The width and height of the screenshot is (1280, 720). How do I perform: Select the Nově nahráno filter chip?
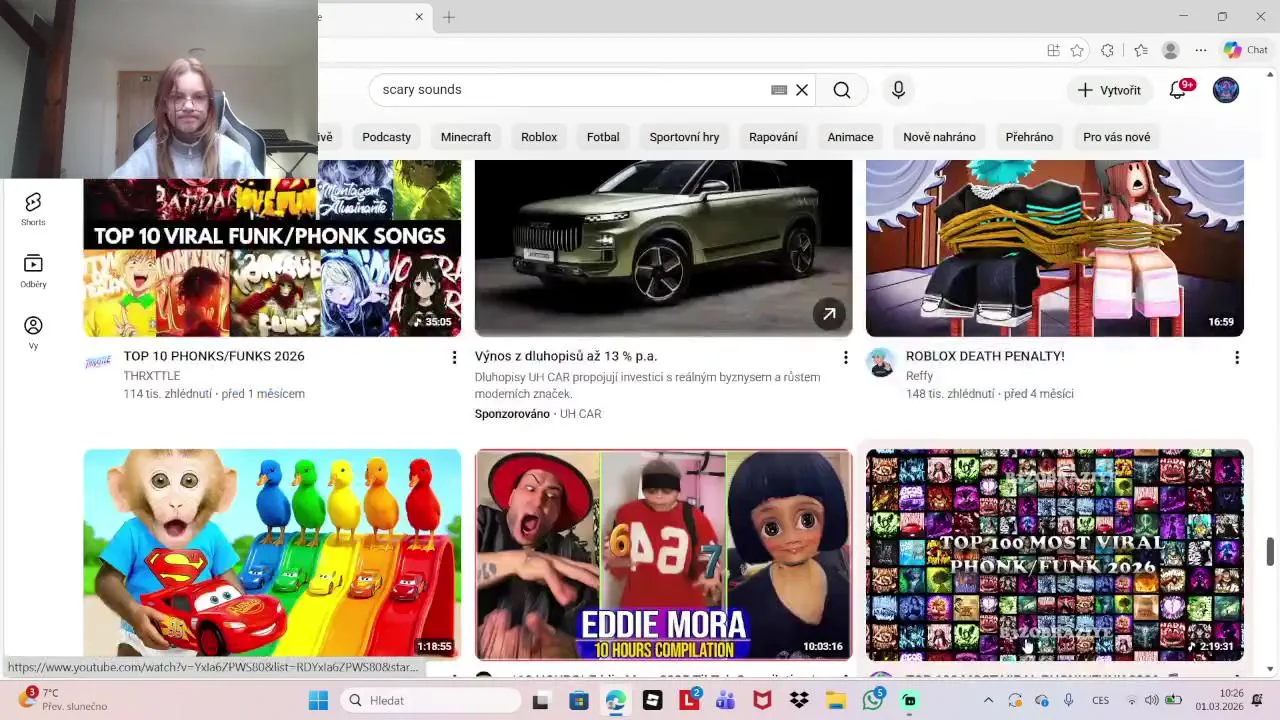pyautogui.click(x=939, y=137)
